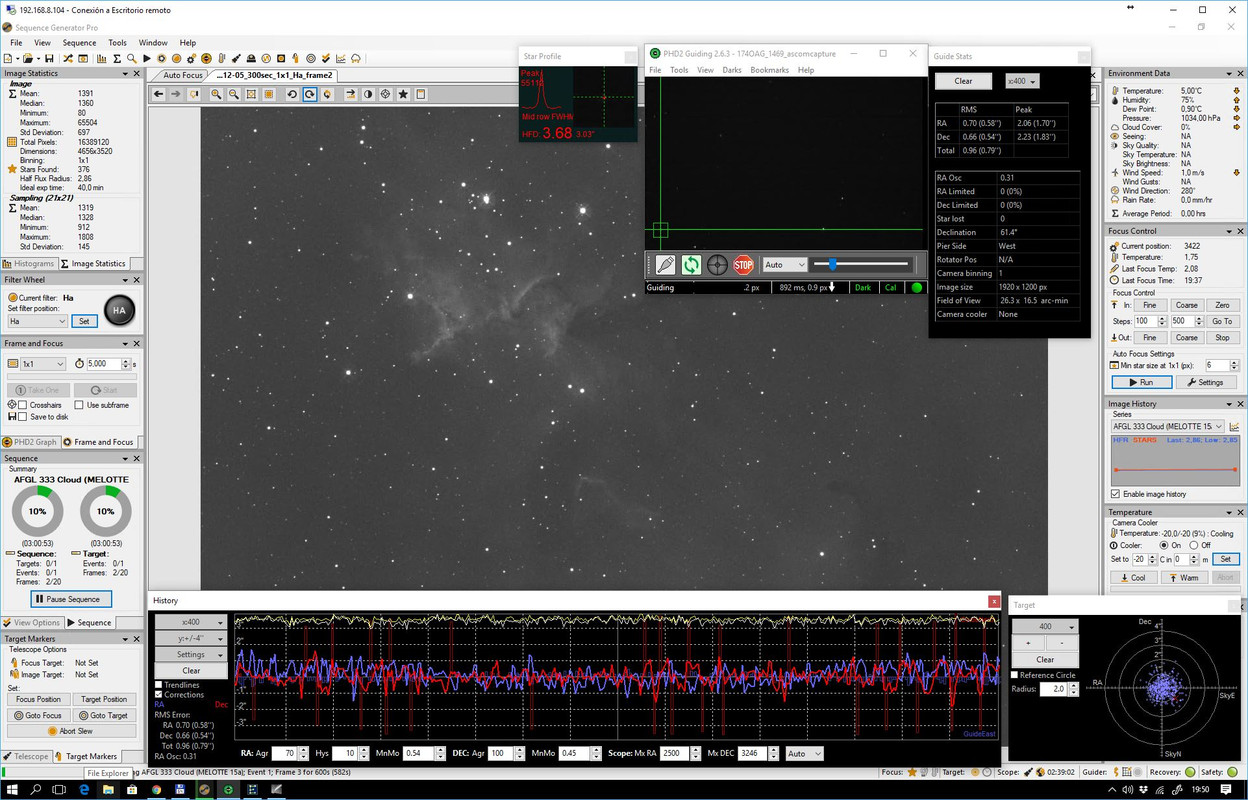Click the play sequence toolbar icon

pos(146,58)
